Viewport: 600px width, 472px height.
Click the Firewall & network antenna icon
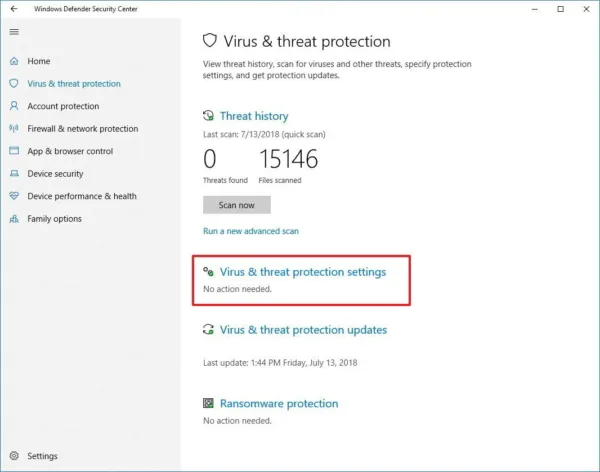[14, 128]
